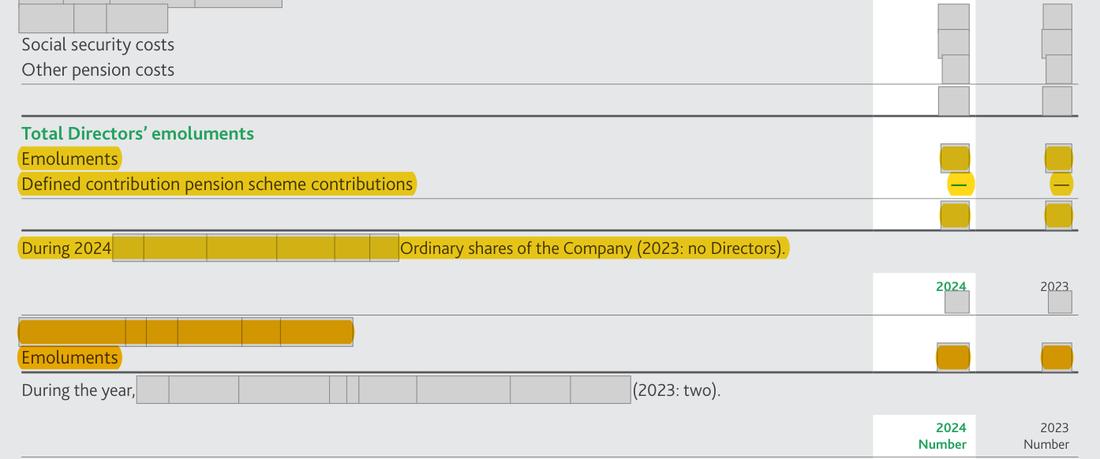
Task: Click the orange-highlighted "Emoluments" label
Action: pyautogui.click(x=69, y=358)
